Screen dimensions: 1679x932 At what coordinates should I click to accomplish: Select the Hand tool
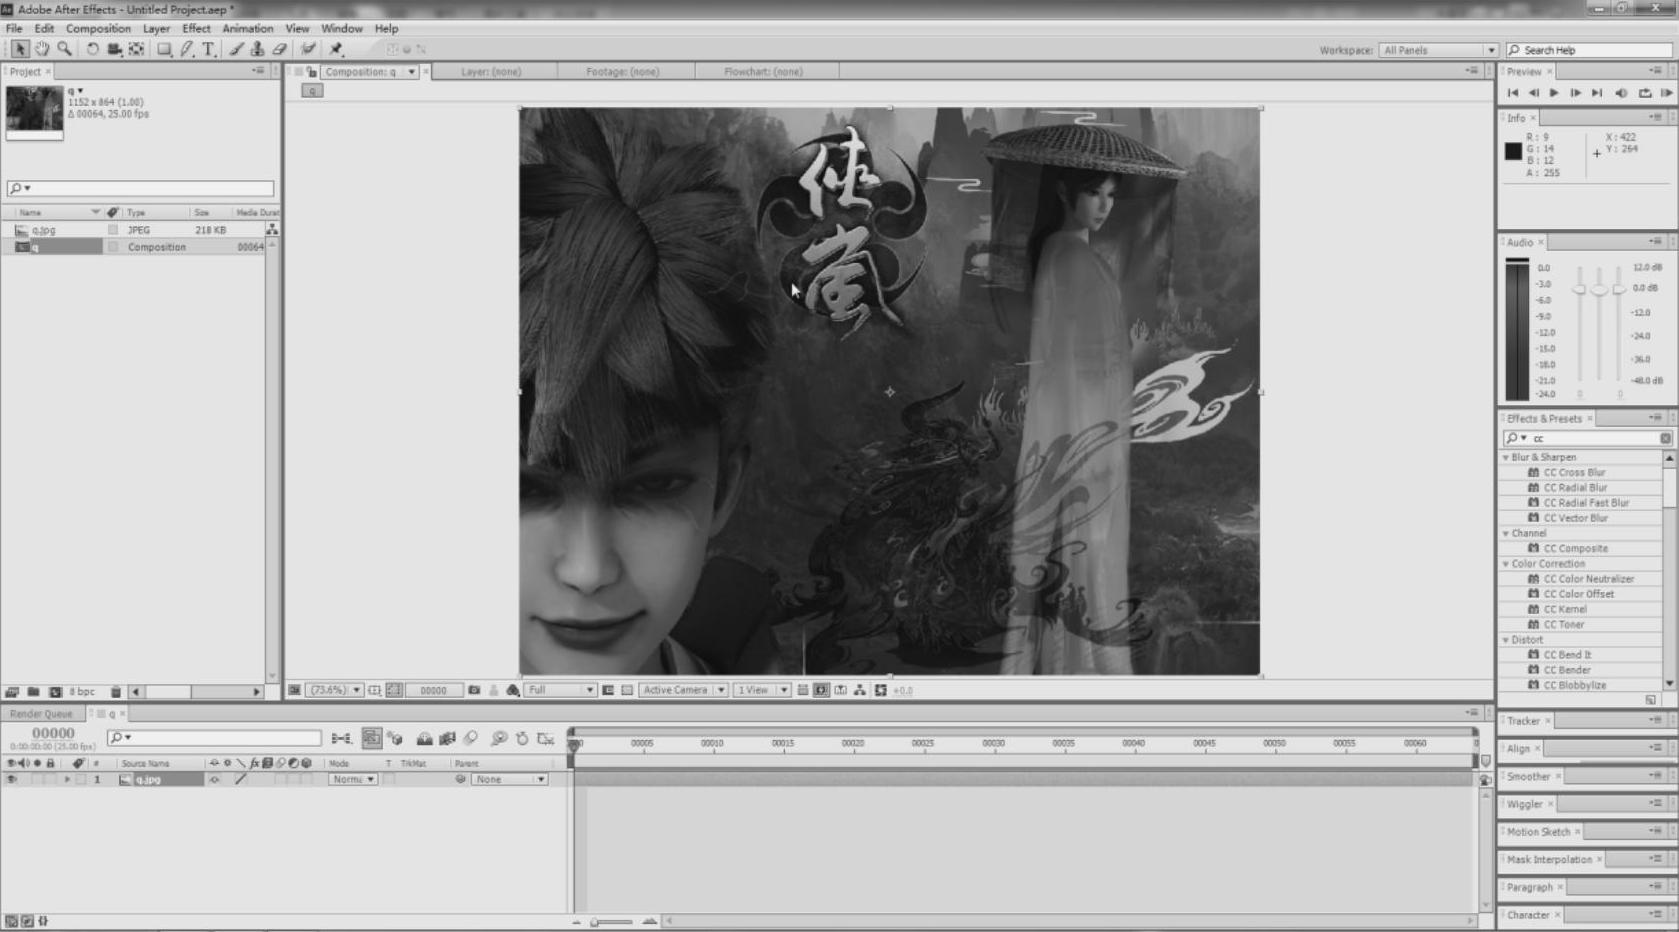click(42, 49)
